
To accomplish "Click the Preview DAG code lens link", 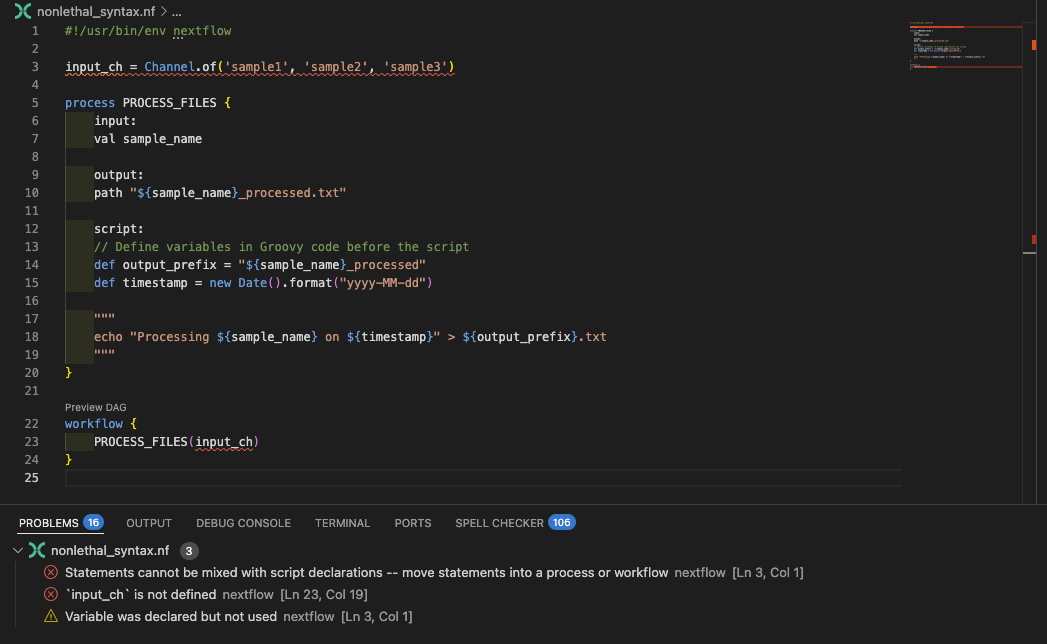I will tap(96, 407).
